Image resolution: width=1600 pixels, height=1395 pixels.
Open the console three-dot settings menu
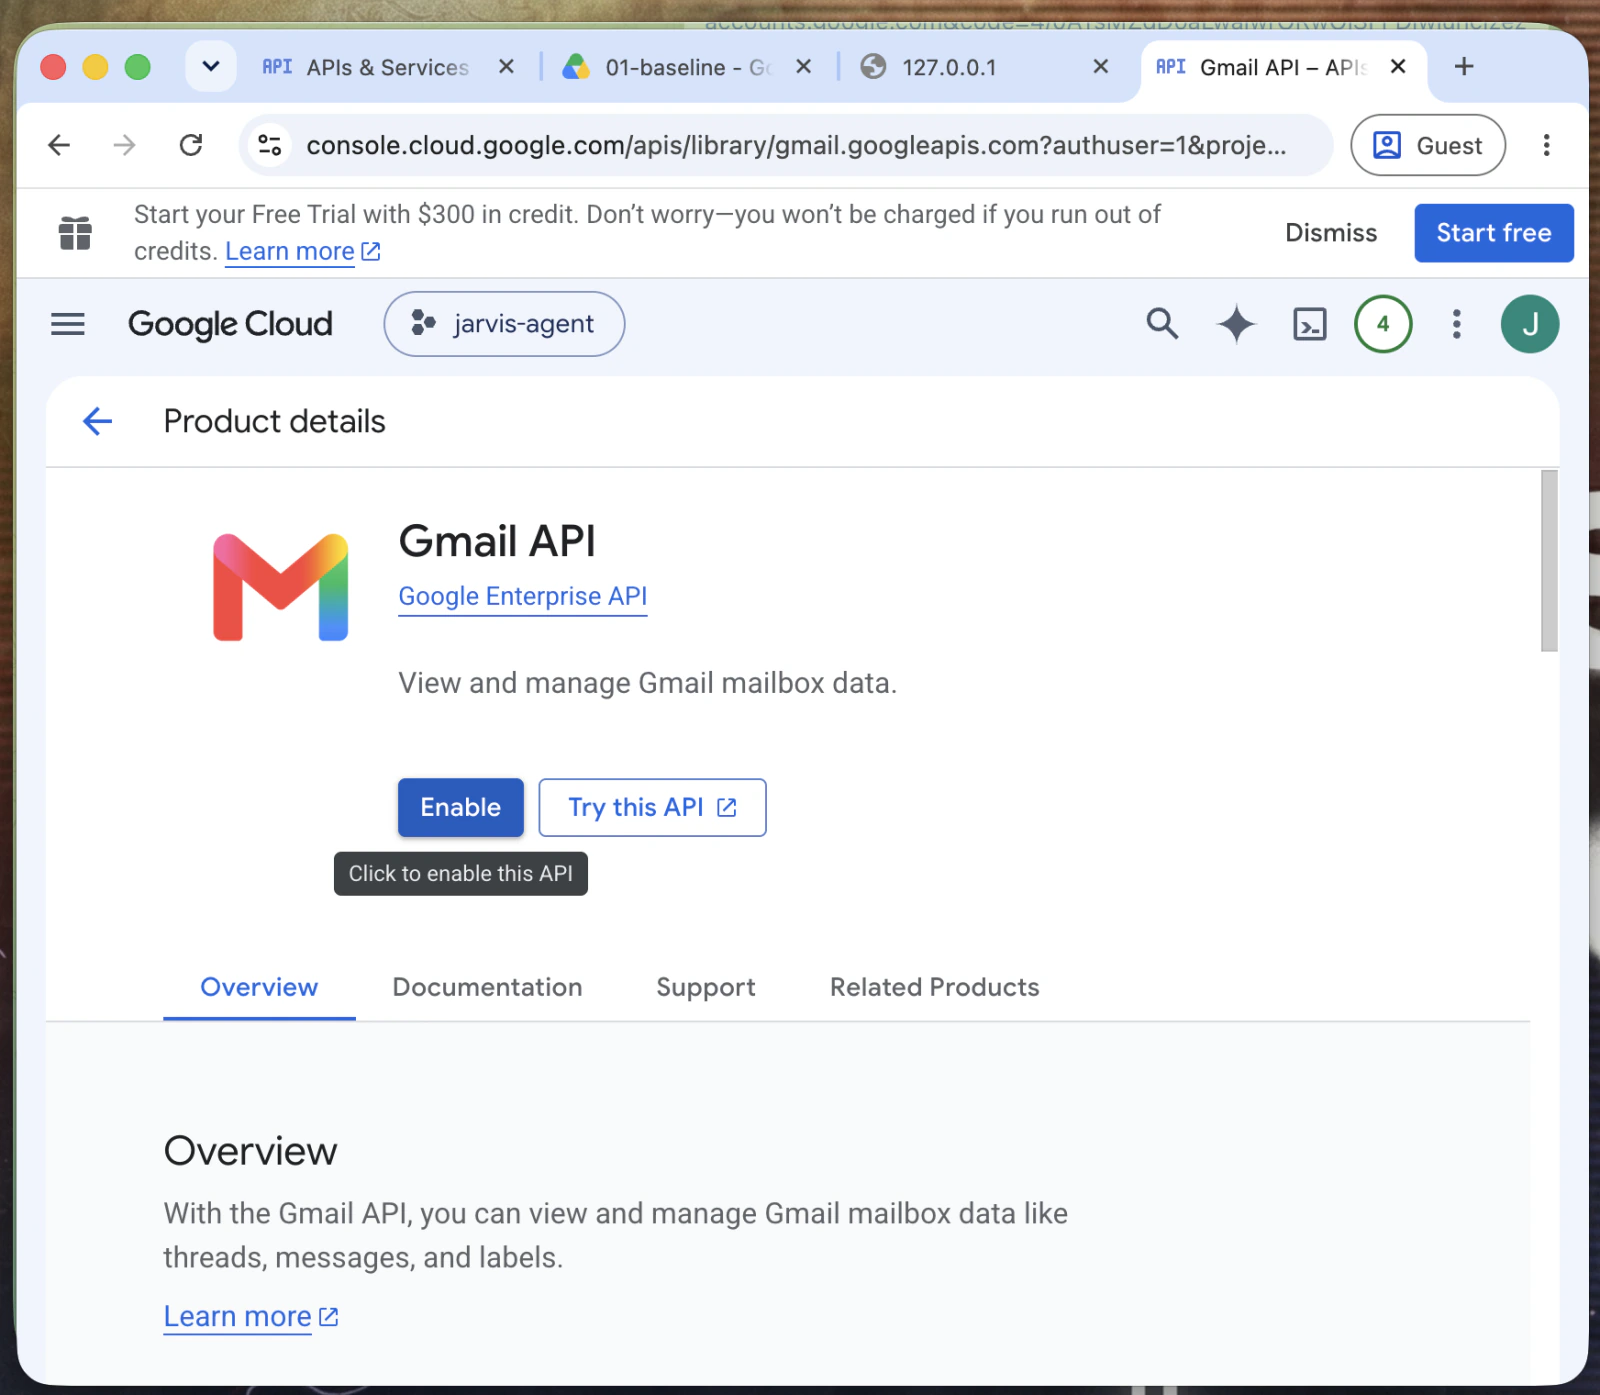1457,324
